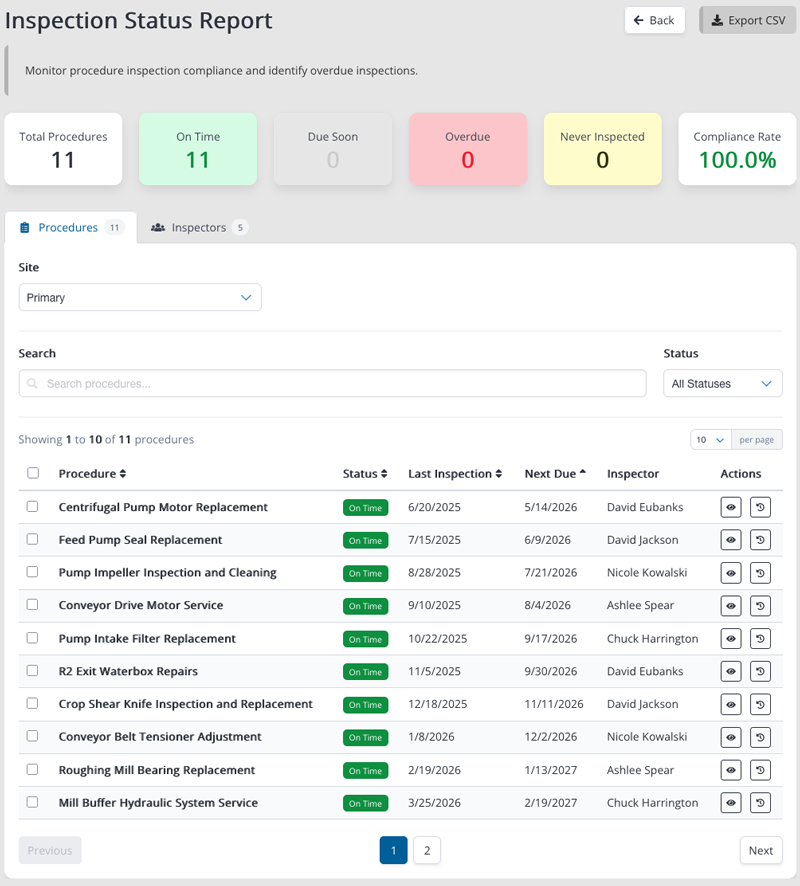Image resolution: width=800 pixels, height=886 pixels.
Task: Select page 1 in pagination
Action: (393, 850)
